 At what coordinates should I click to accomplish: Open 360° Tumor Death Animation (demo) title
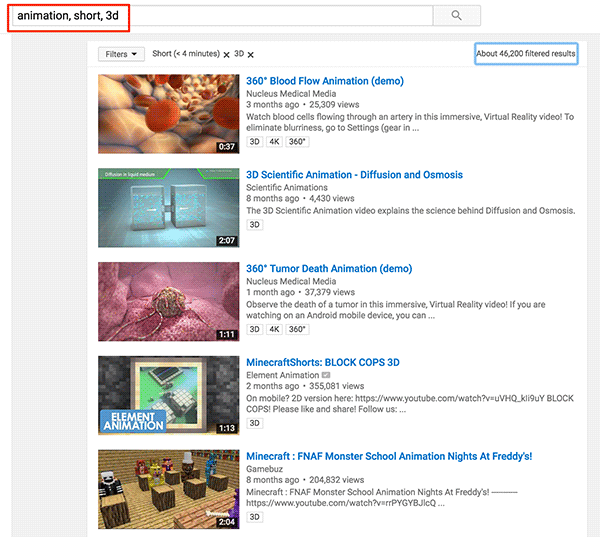[328, 268]
